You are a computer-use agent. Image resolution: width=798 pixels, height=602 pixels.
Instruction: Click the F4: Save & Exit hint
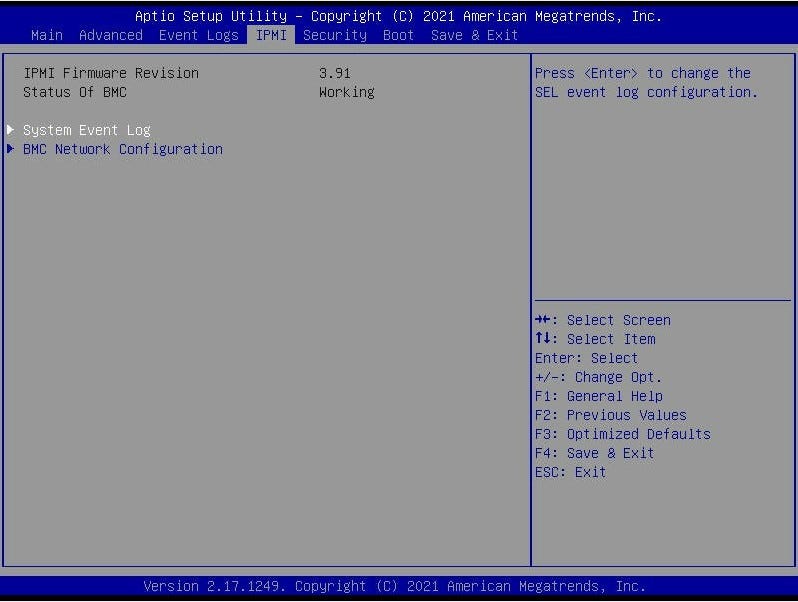594,453
